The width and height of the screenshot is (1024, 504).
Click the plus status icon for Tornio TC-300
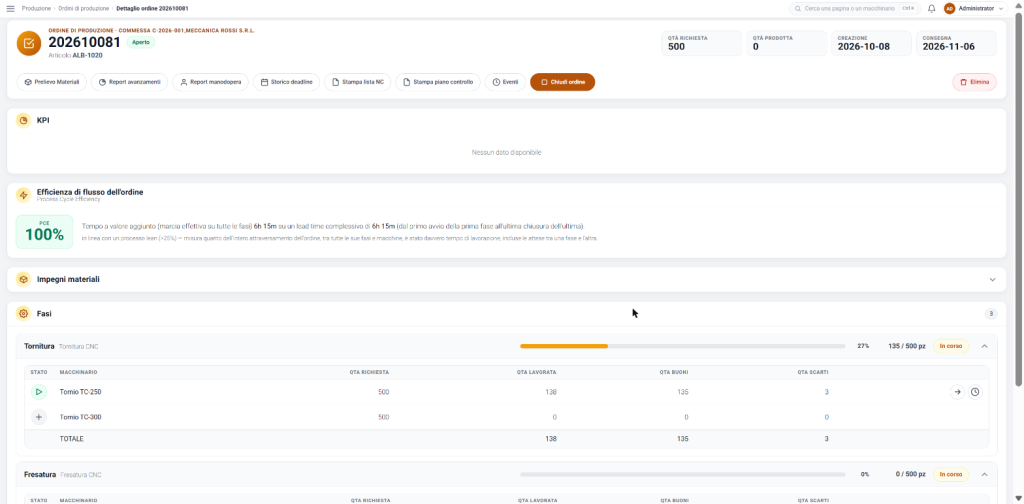click(39, 417)
